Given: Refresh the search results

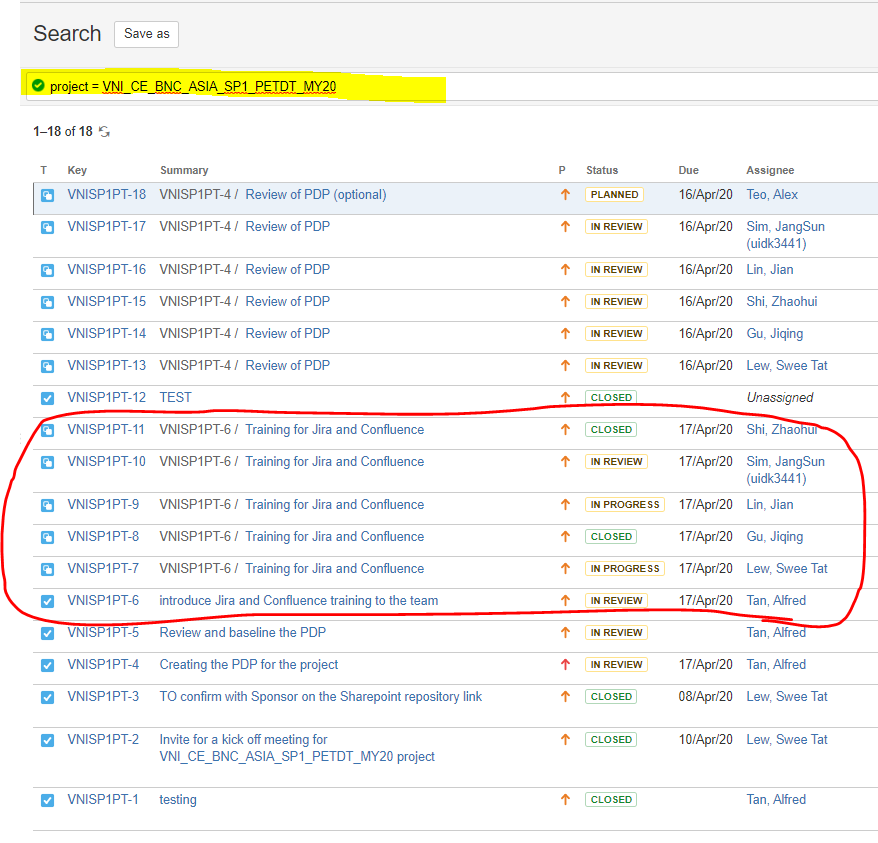Looking at the screenshot, I should (x=105, y=132).
